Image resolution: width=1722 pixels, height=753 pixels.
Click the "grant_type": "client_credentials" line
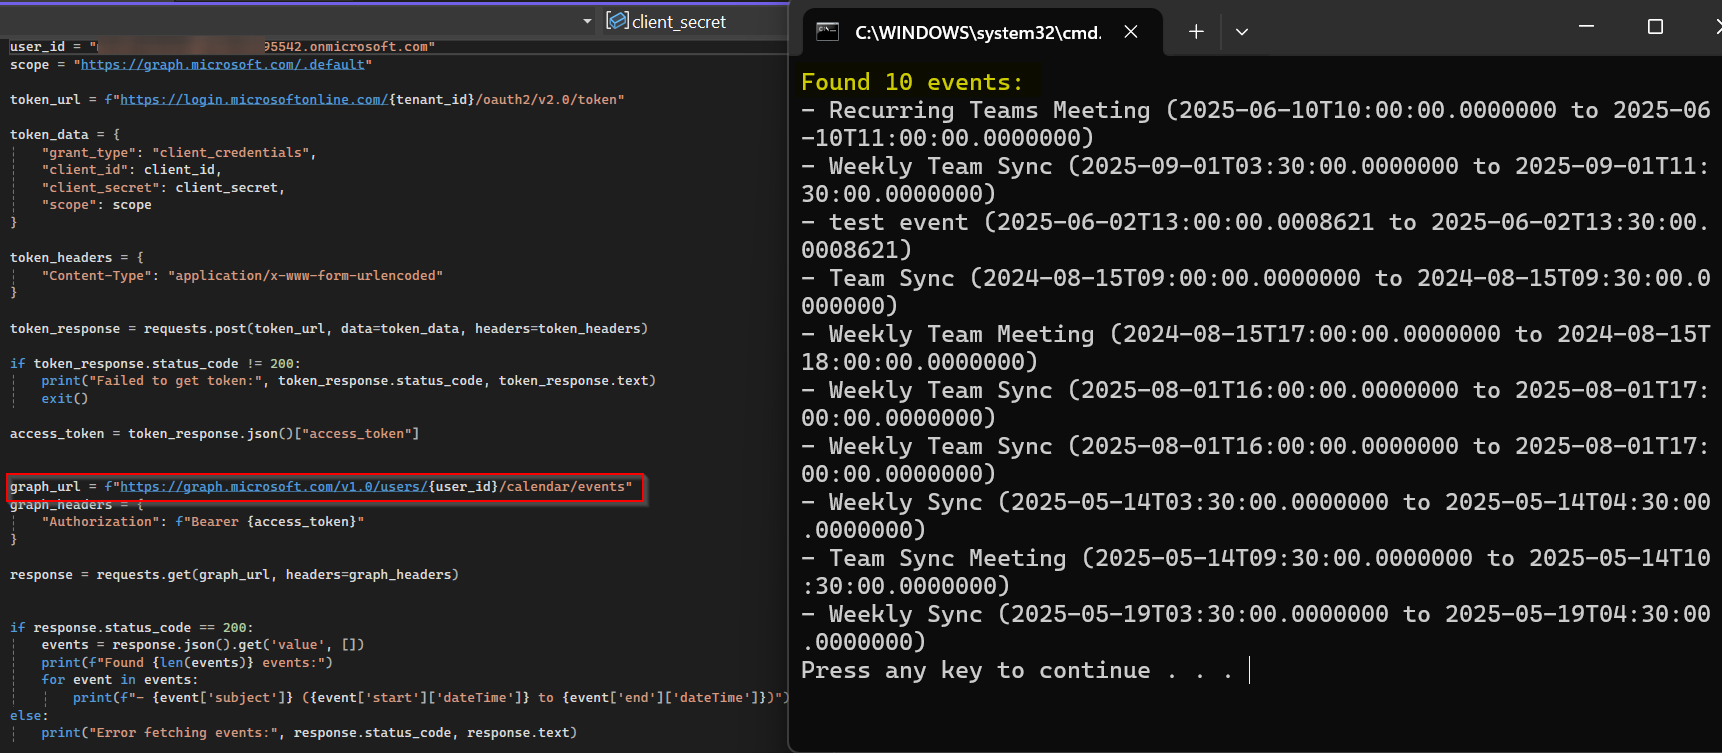[179, 153]
